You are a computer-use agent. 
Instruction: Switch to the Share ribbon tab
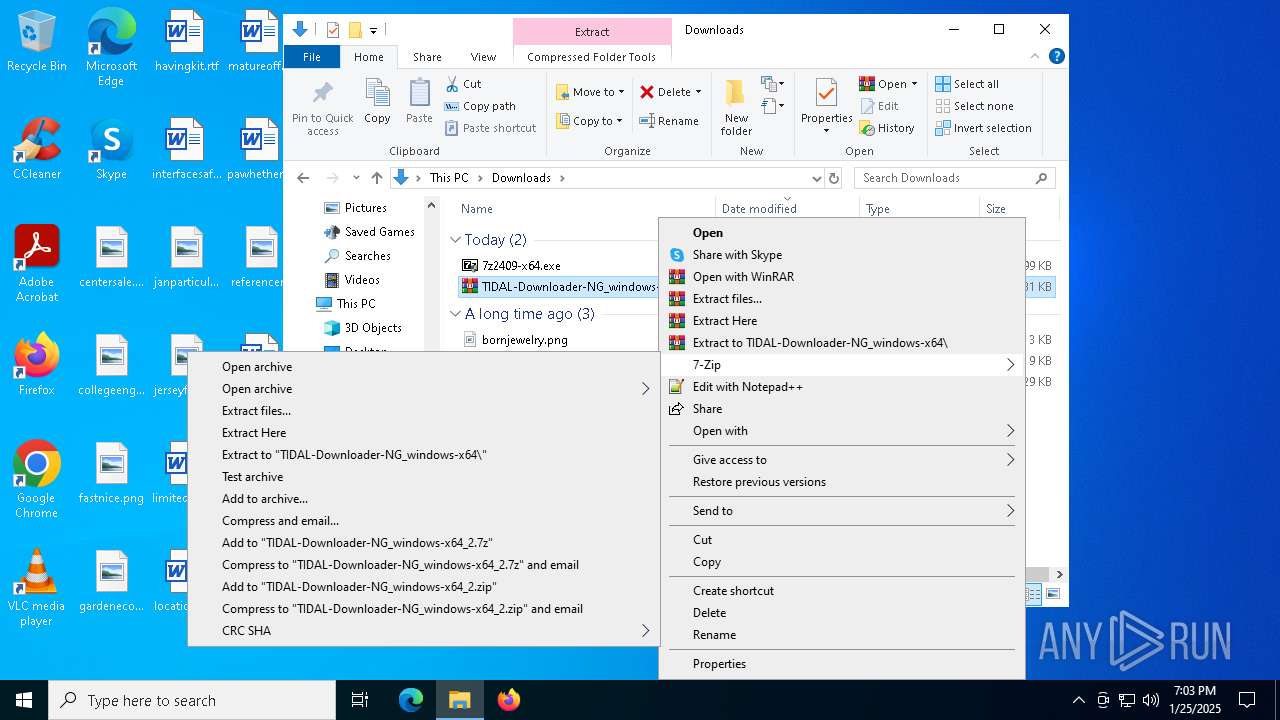pos(427,57)
